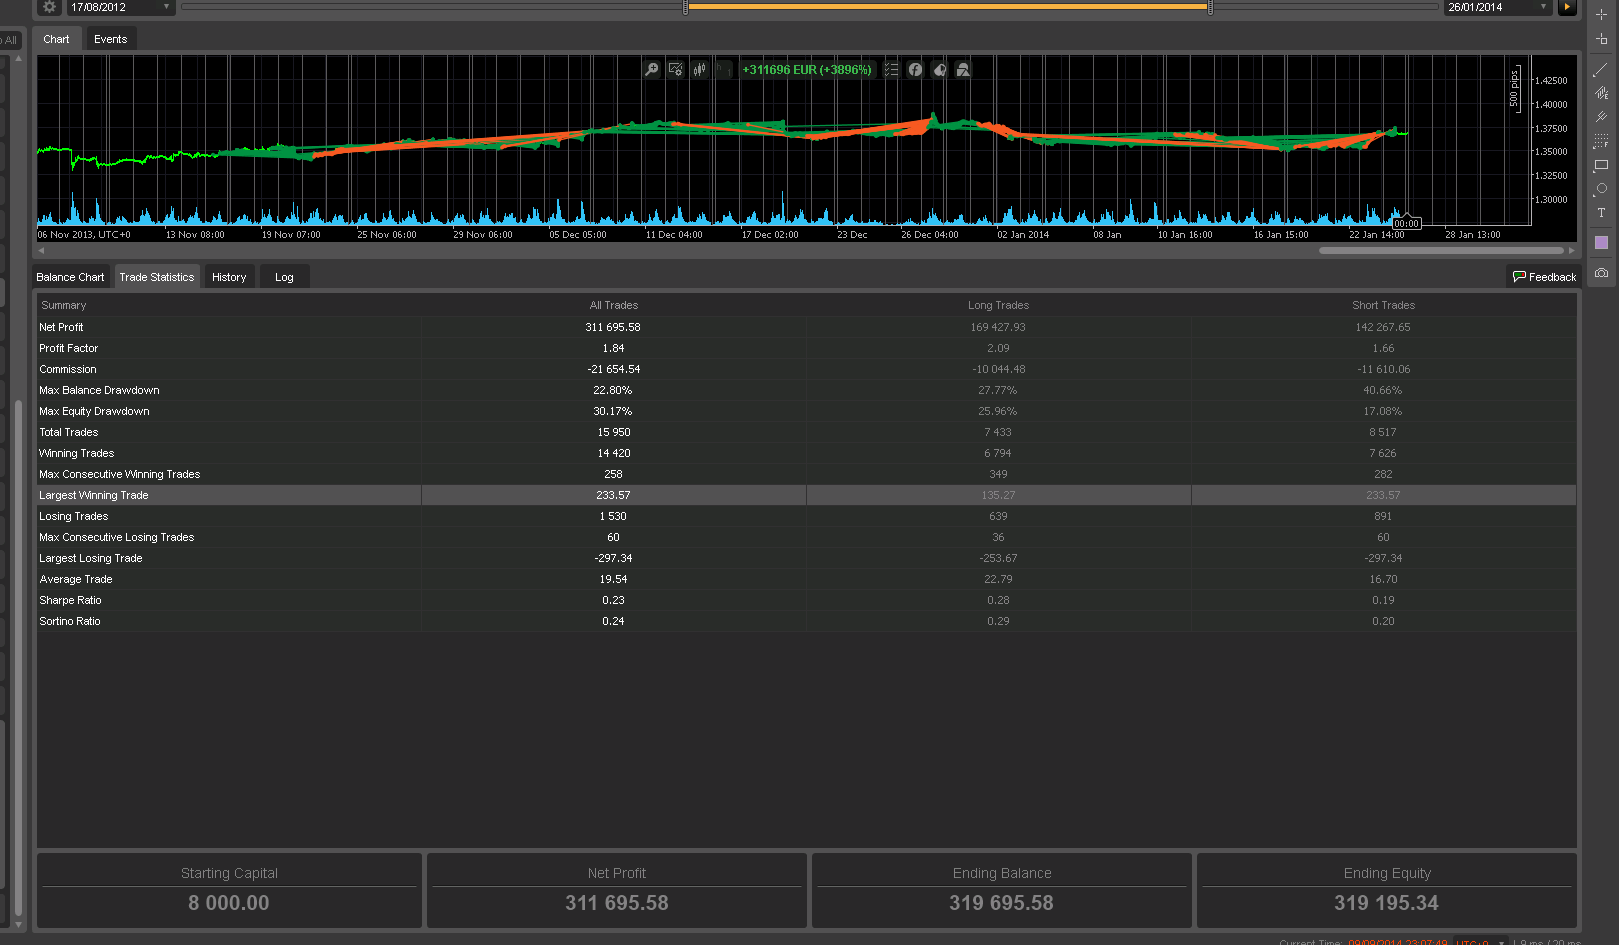The width and height of the screenshot is (1619, 945).
Task: Open backtesting settings gear
Action: (49, 7)
